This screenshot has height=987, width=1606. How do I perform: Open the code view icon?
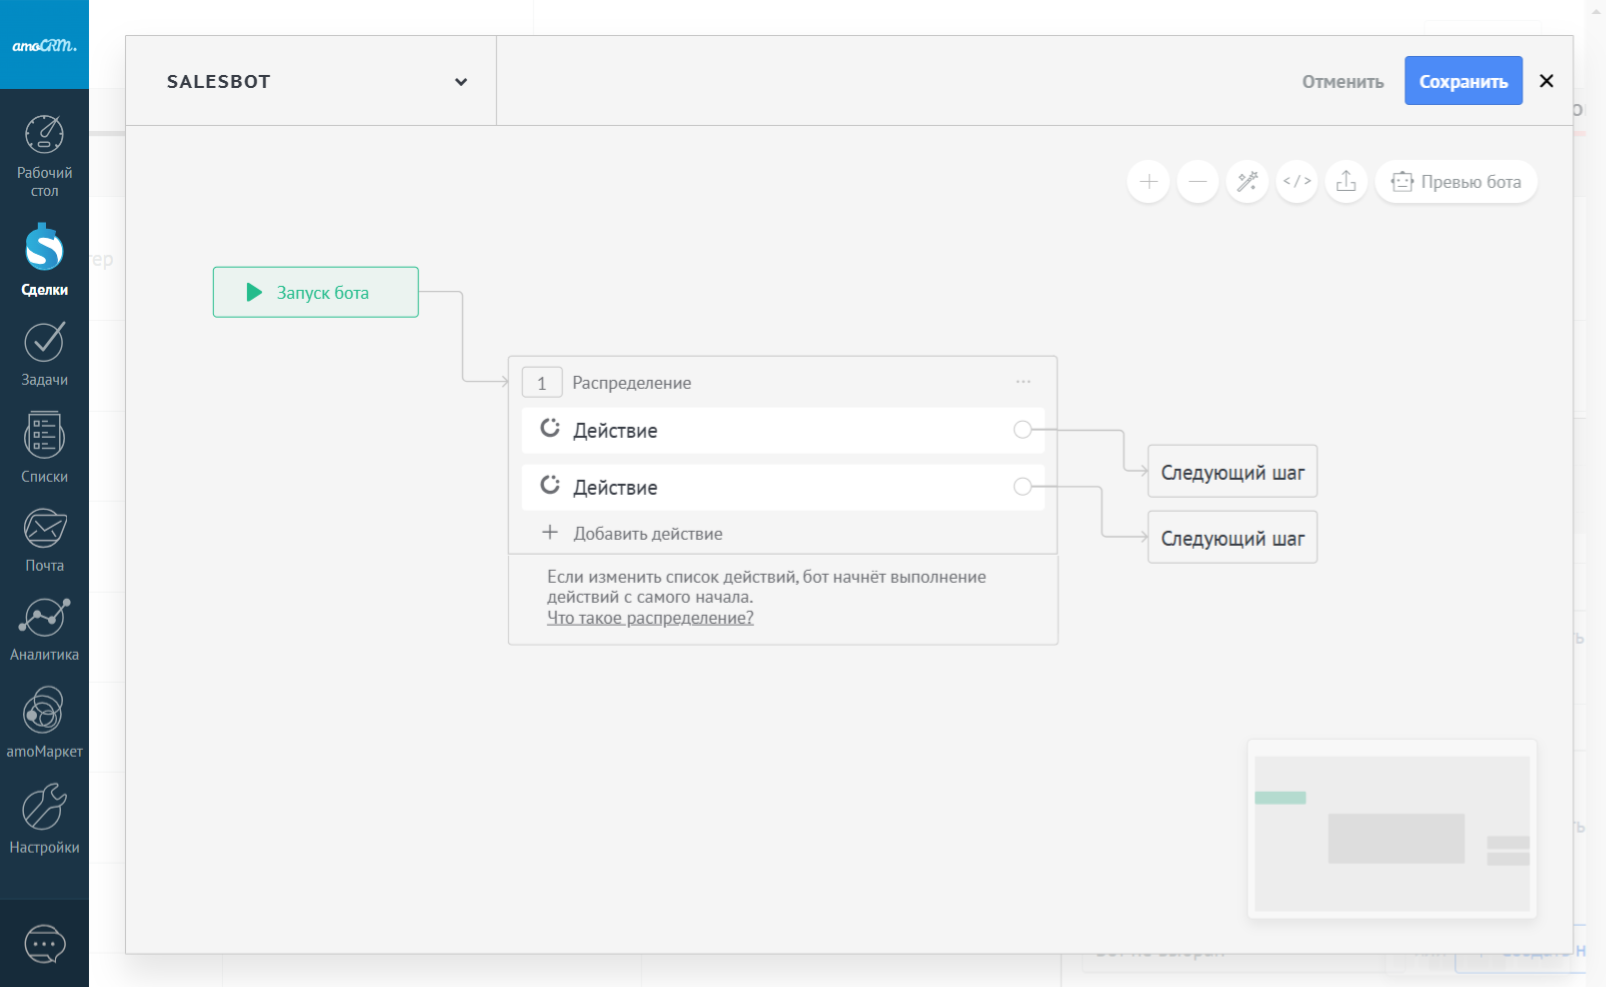point(1297,182)
